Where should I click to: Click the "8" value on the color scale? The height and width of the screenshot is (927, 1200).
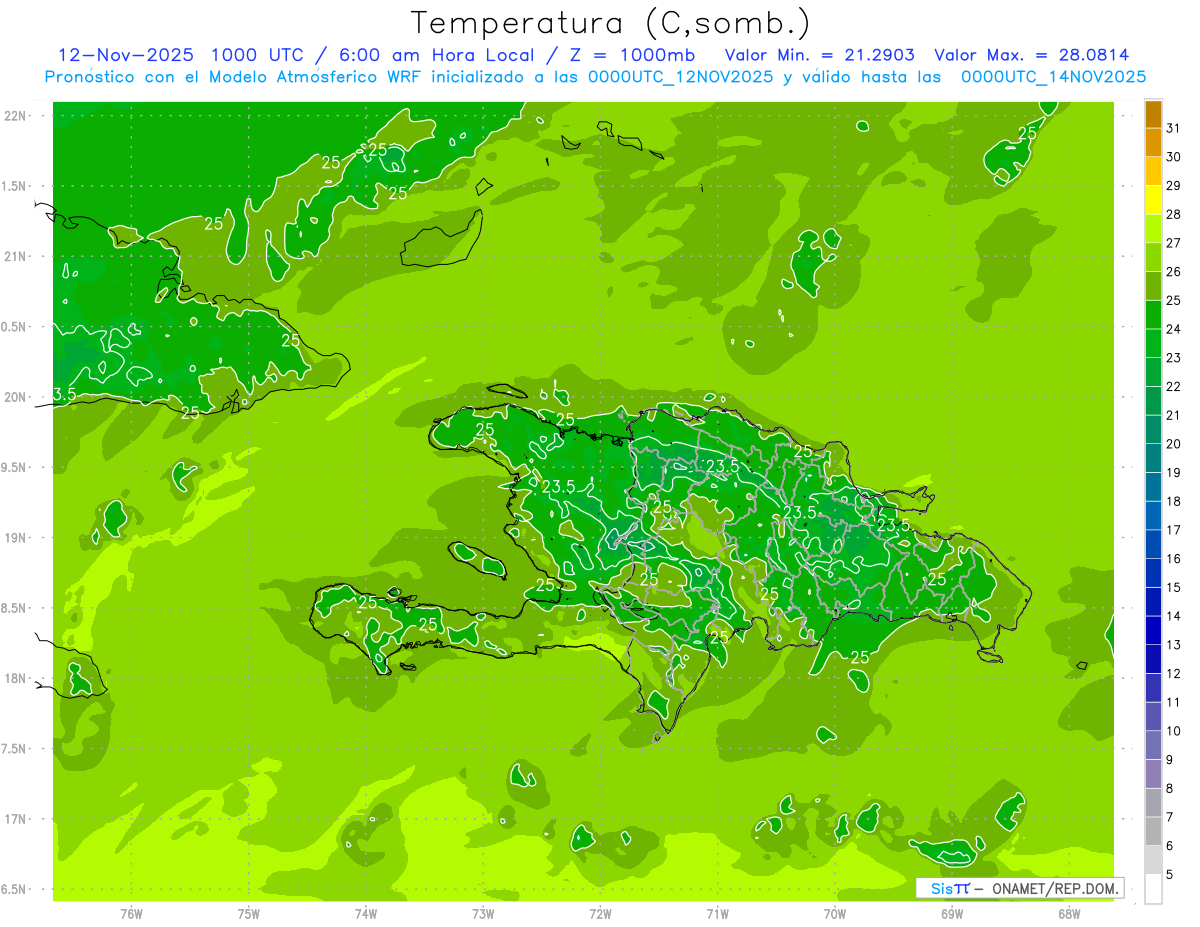pyautogui.click(x=1169, y=789)
